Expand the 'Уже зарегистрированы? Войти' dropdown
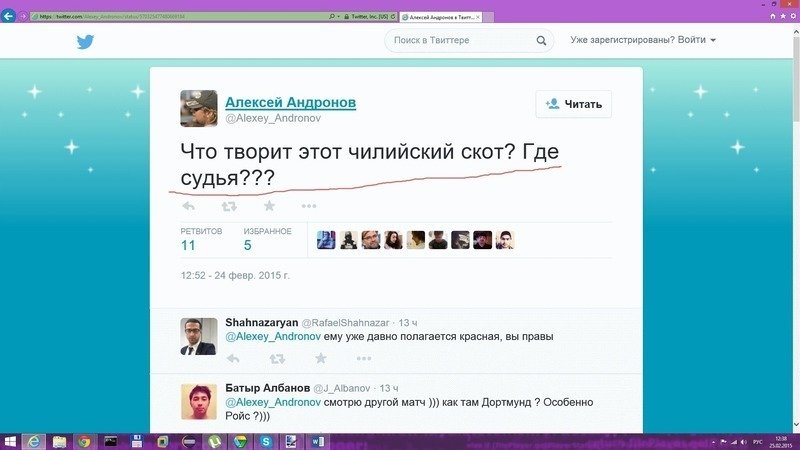800x450 pixels. pos(643,40)
